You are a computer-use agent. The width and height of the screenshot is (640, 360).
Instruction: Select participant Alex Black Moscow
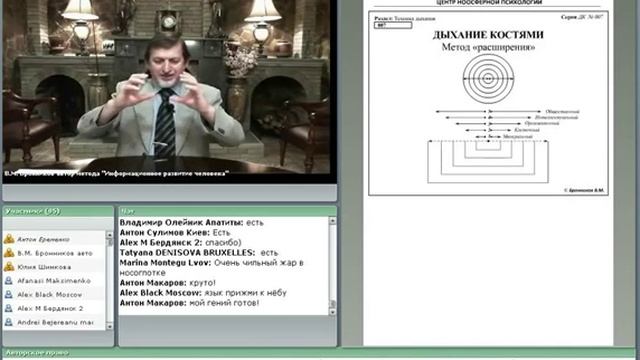pos(54,294)
